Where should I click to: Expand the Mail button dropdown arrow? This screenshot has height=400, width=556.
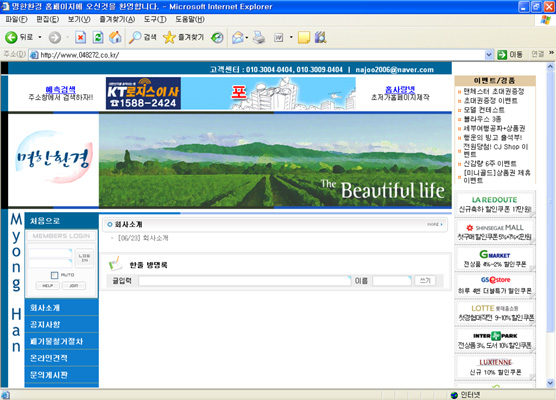247,37
